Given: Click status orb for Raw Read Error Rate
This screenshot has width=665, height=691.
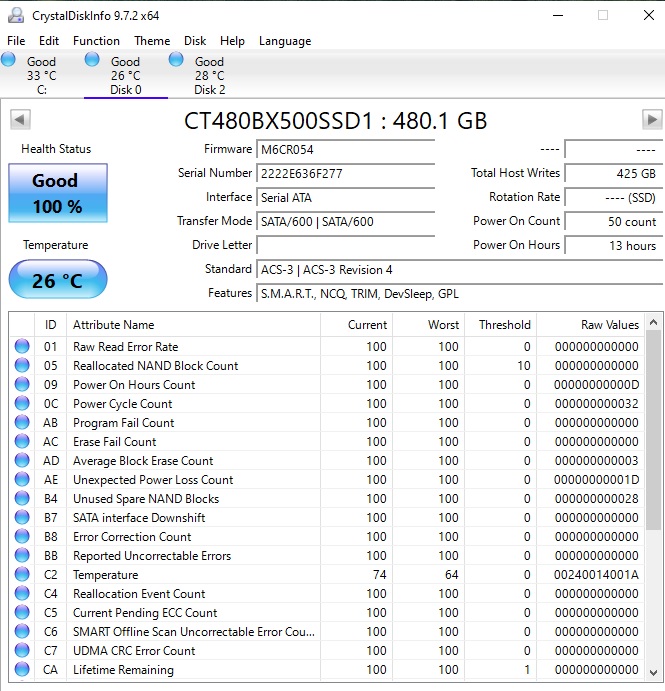Looking at the screenshot, I should click(22, 347).
